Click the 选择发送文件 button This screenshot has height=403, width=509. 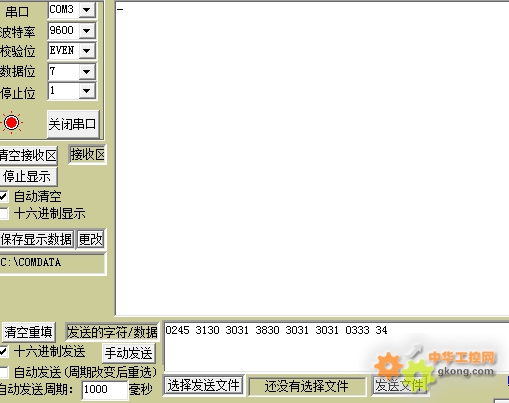(203, 385)
